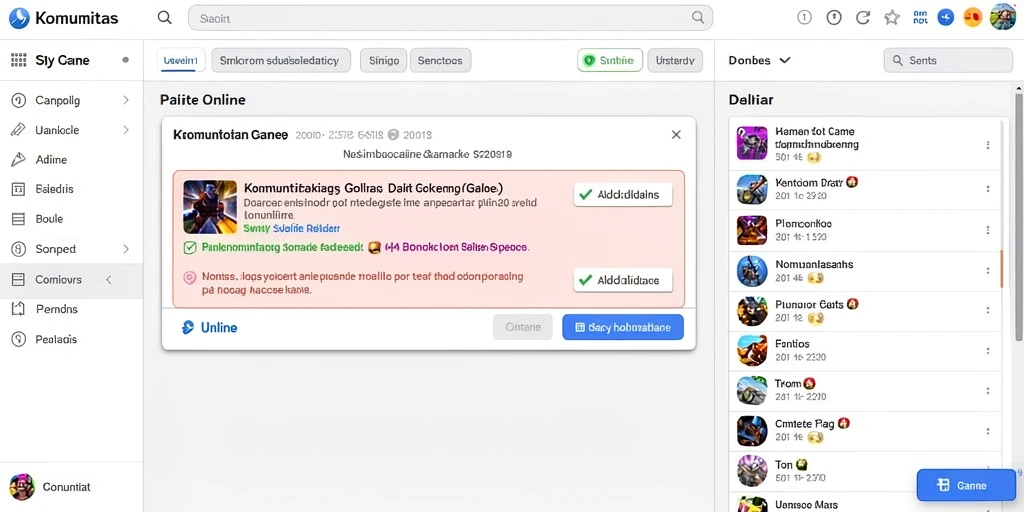Viewport: 1024px width, 512px height.
Task: Expand the Canpollg sidebar item chevron
Action: (x=126, y=100)
